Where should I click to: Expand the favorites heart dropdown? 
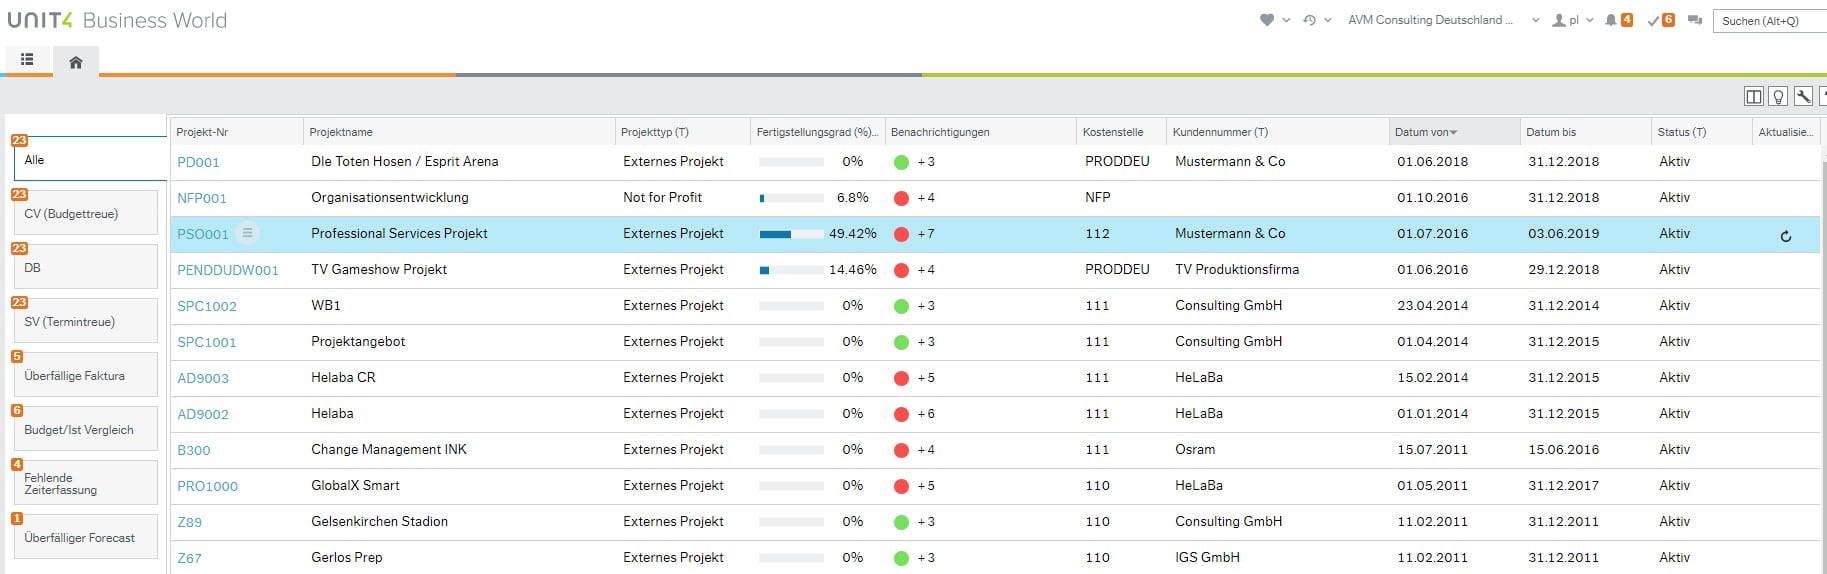point(1274,20)
